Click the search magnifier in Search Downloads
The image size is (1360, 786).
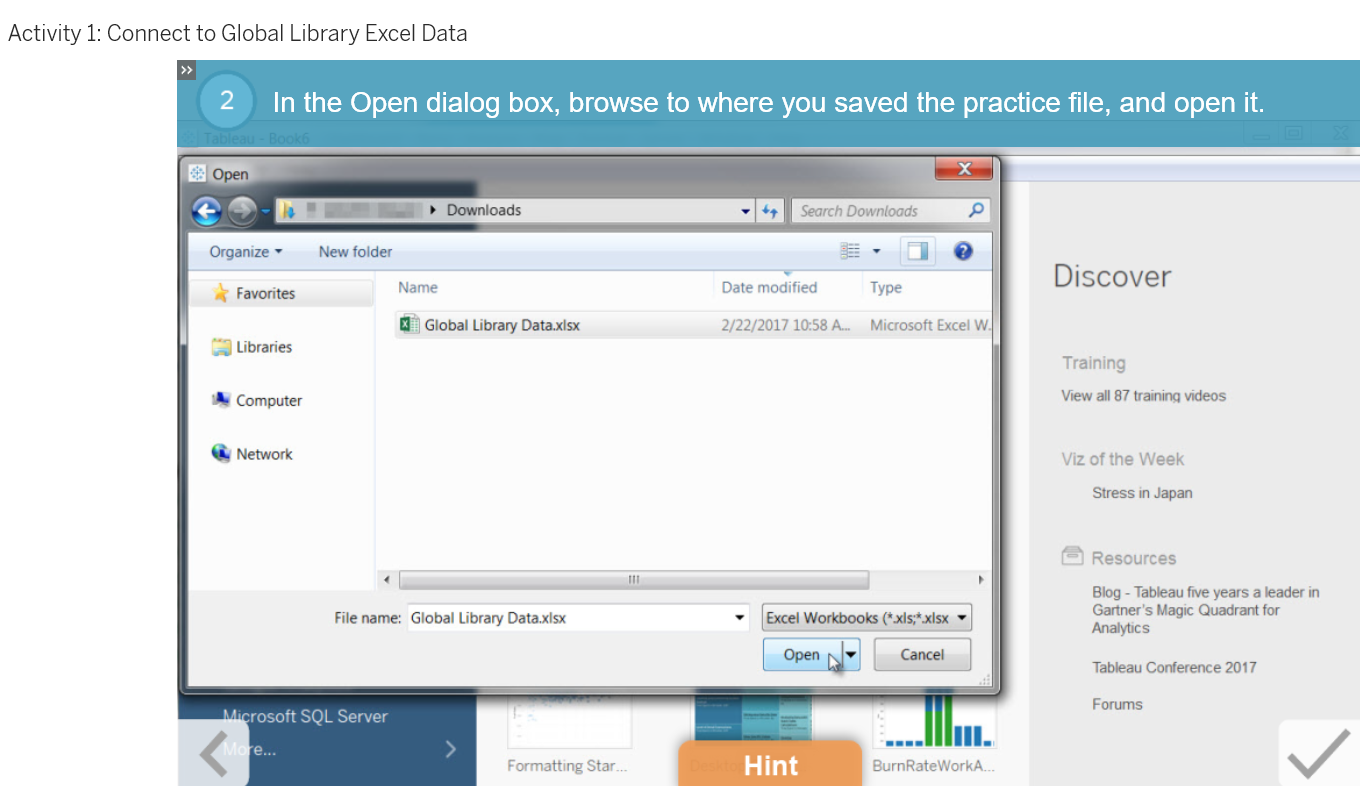976,210
